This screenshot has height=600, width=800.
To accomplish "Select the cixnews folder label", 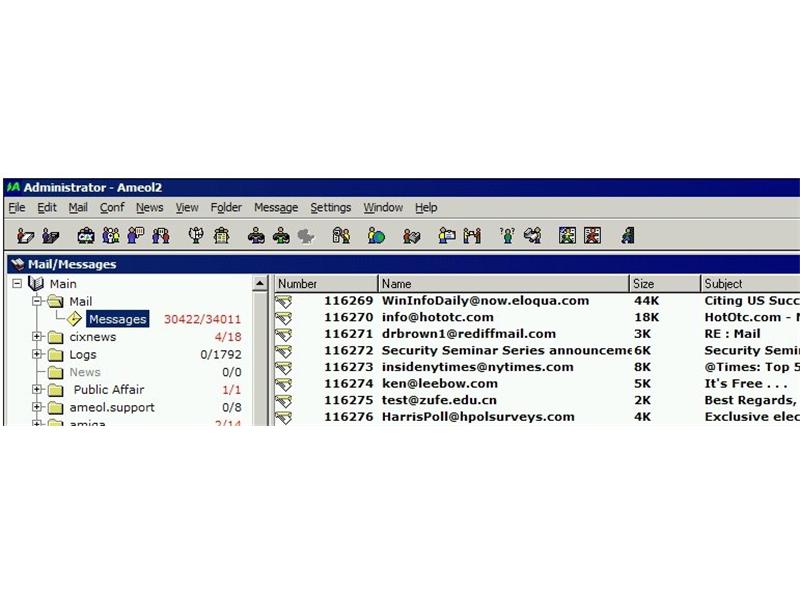I will [x=93, y=337].
